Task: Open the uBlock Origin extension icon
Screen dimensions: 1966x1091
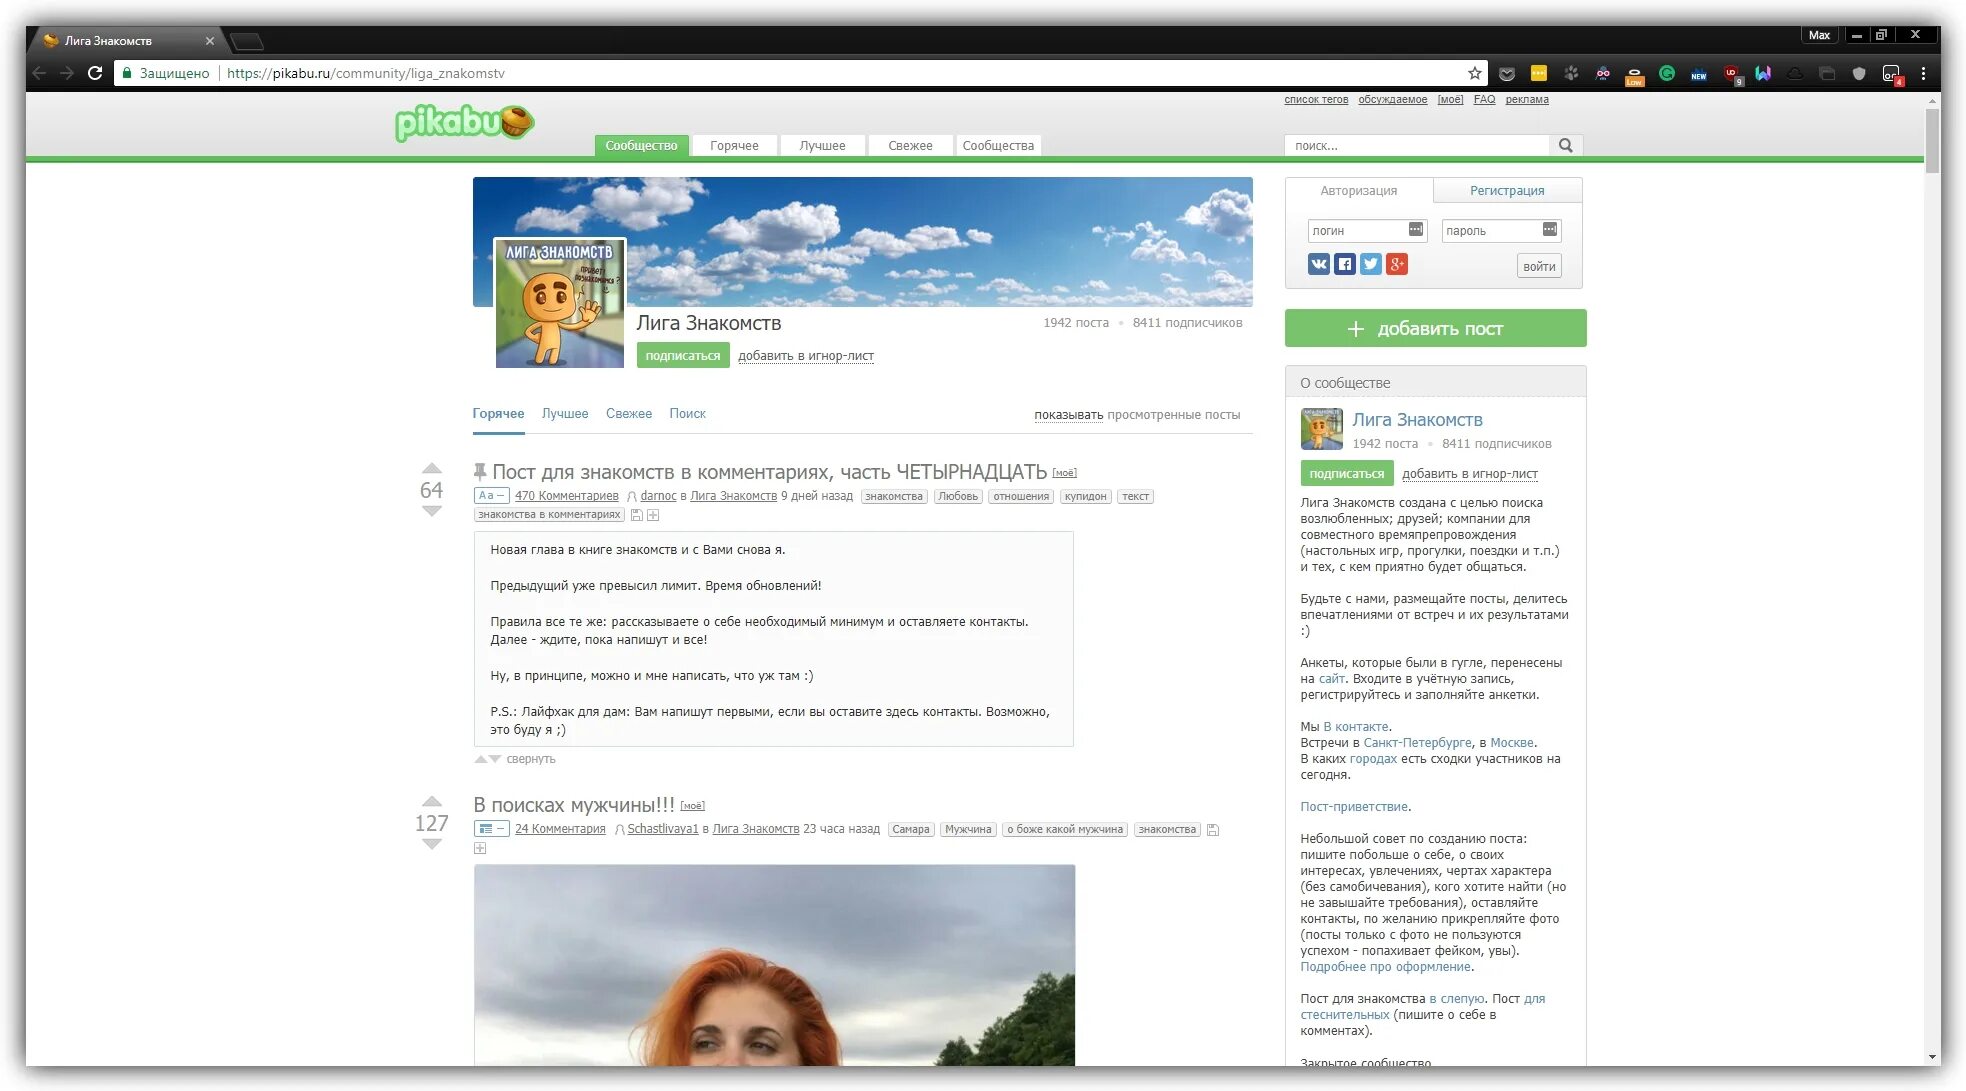Action: tap(1732, 74)
